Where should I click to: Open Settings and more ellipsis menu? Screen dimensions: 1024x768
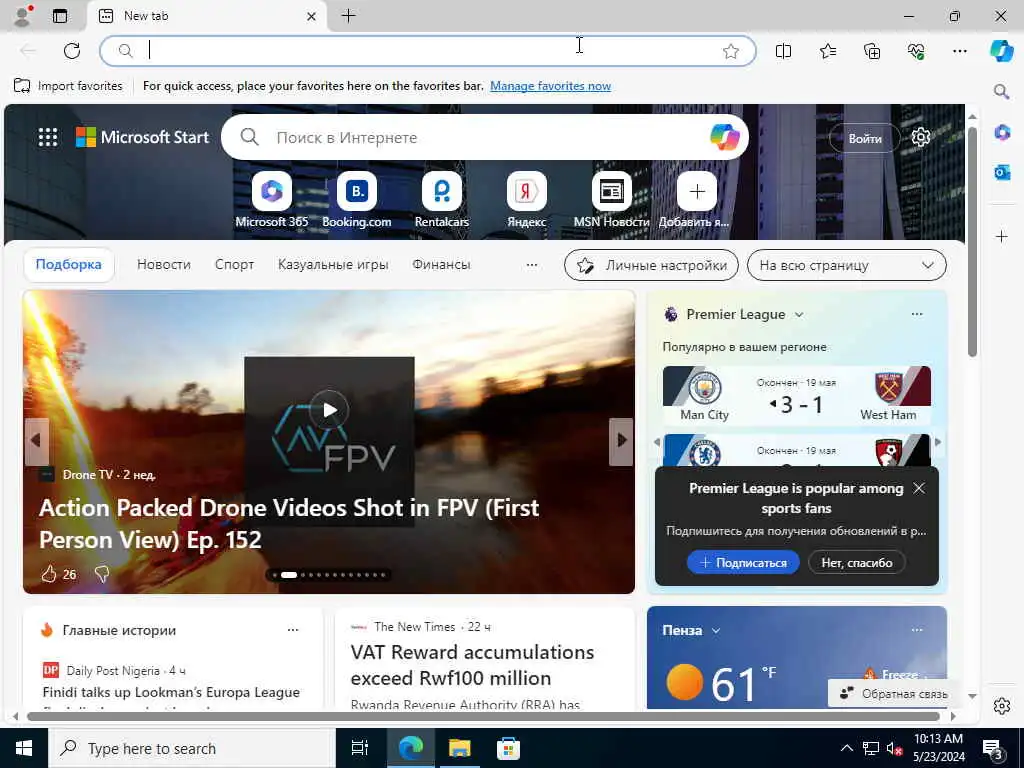tap(959, 51)
